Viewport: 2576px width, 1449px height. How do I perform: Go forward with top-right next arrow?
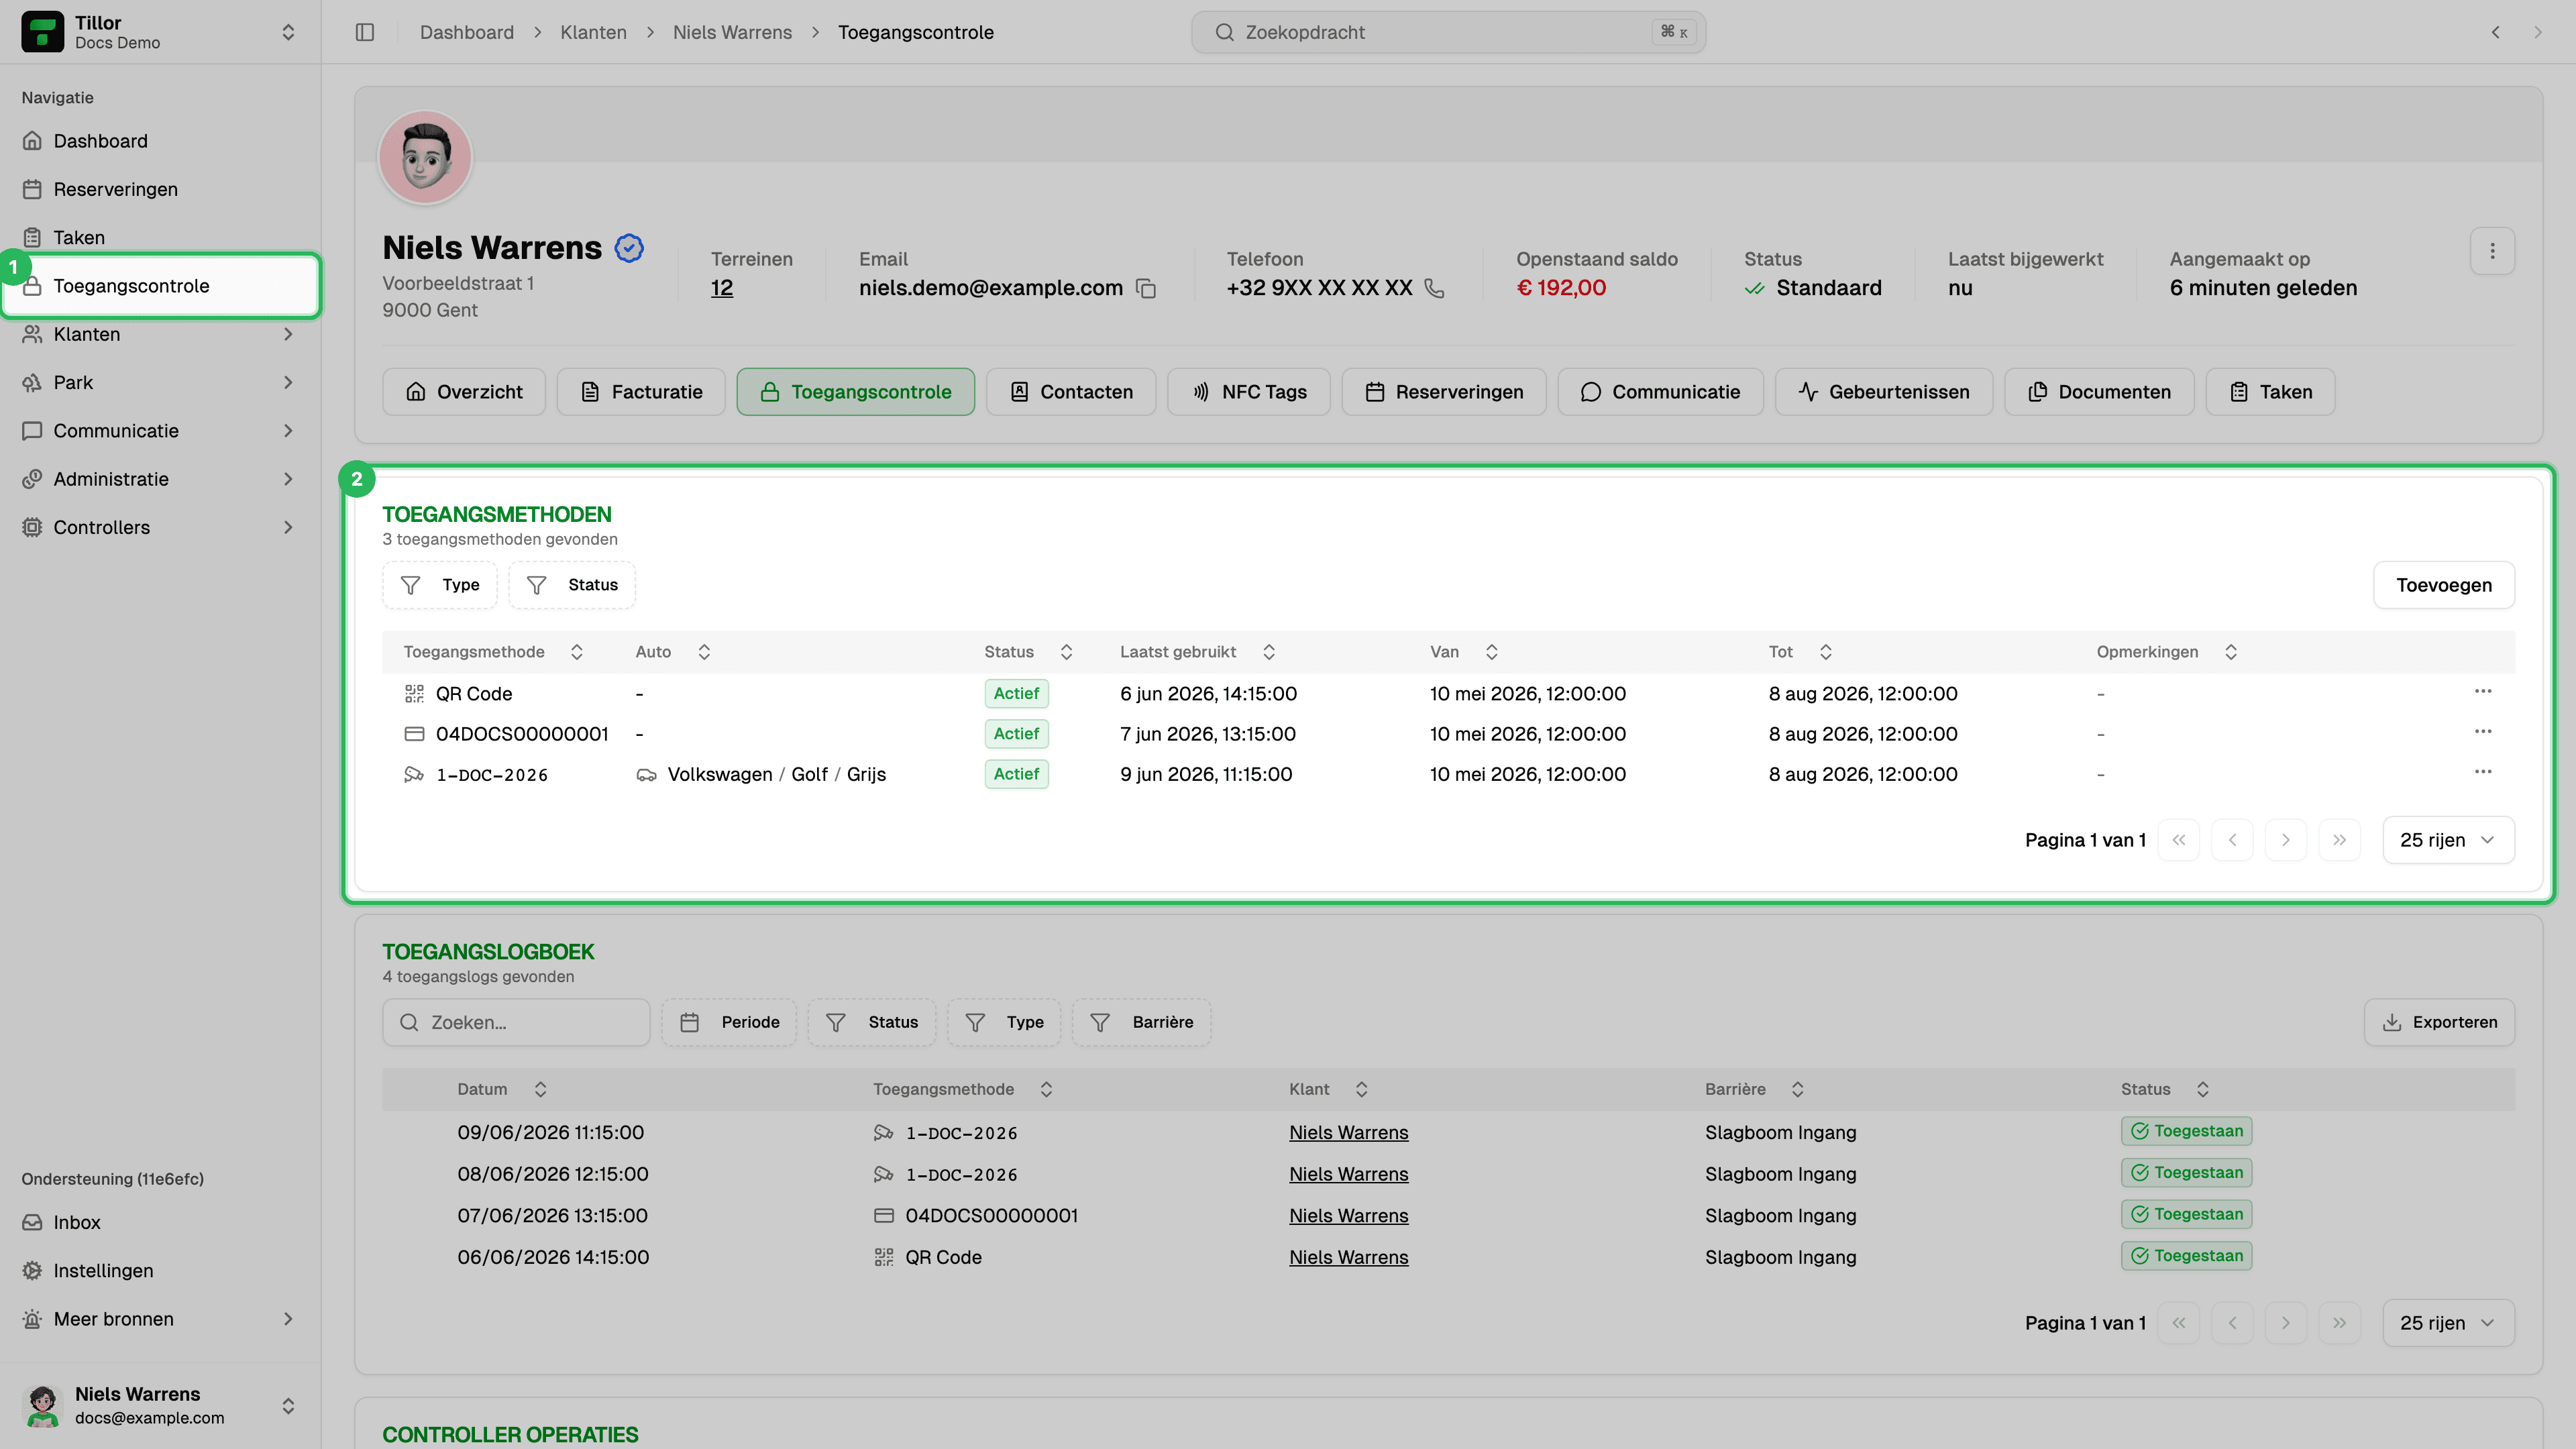[2538, 32]
